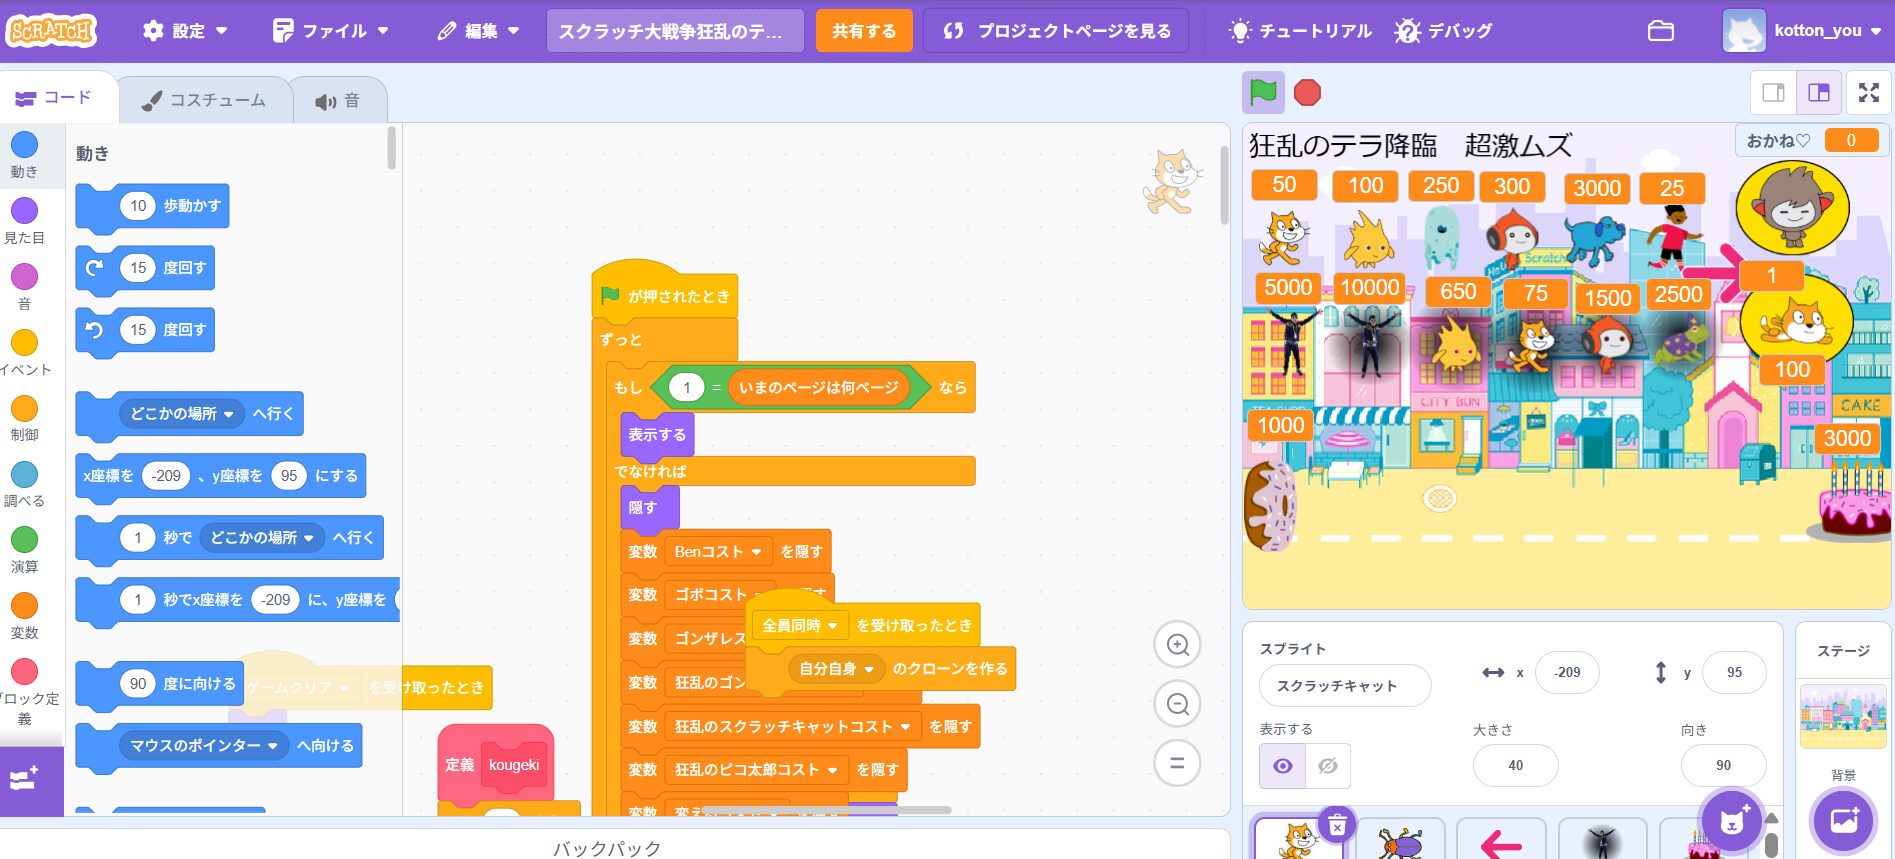Switch to the 音 sounds tab
Image resolution: width=1895 pixels, height=859 pixels.
(338, 101)
